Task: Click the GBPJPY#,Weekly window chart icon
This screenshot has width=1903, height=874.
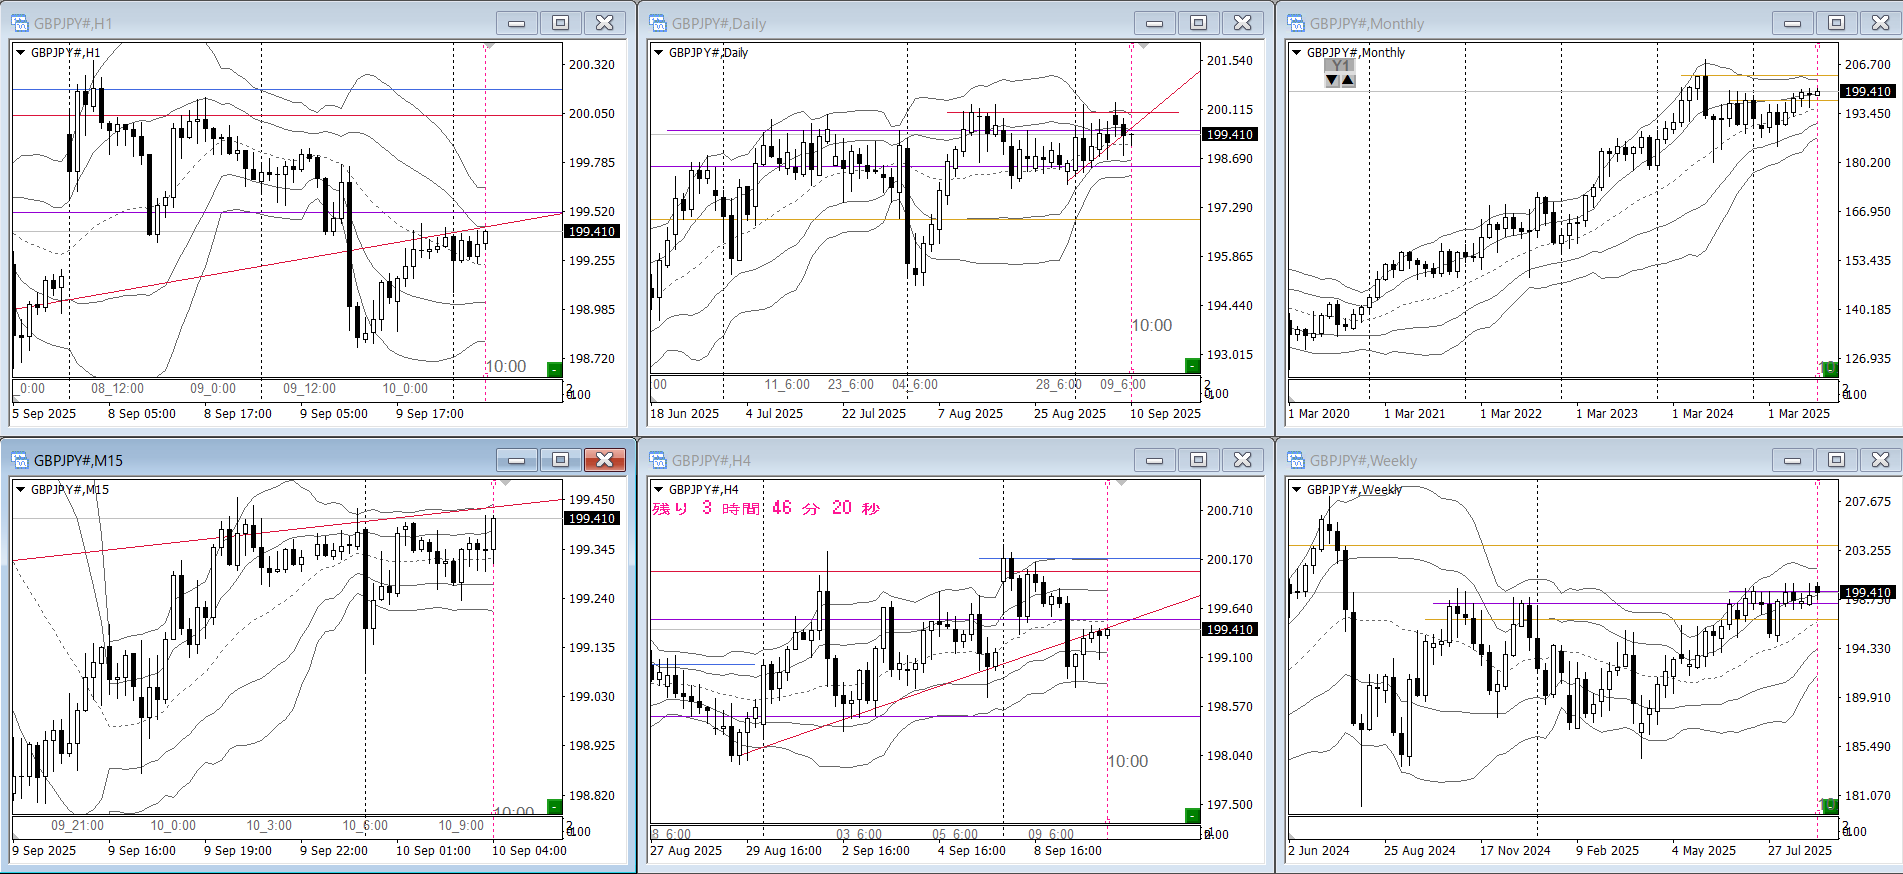Action: [x=1296, y=460]
